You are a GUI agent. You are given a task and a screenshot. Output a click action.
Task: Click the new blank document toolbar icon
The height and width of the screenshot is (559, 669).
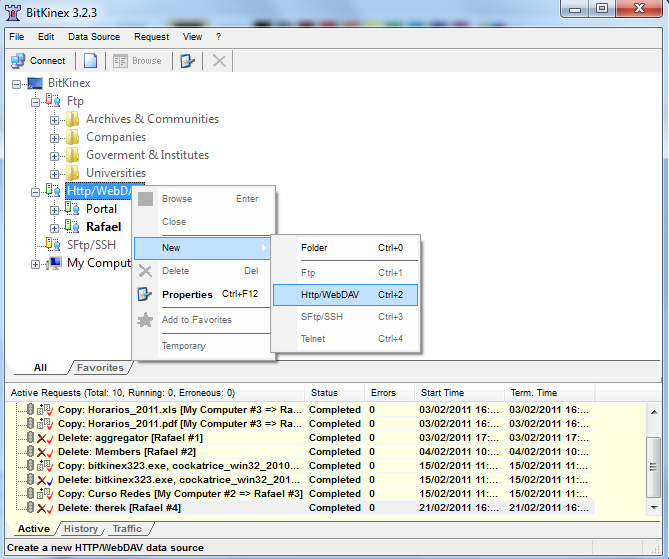pos(90,61)
